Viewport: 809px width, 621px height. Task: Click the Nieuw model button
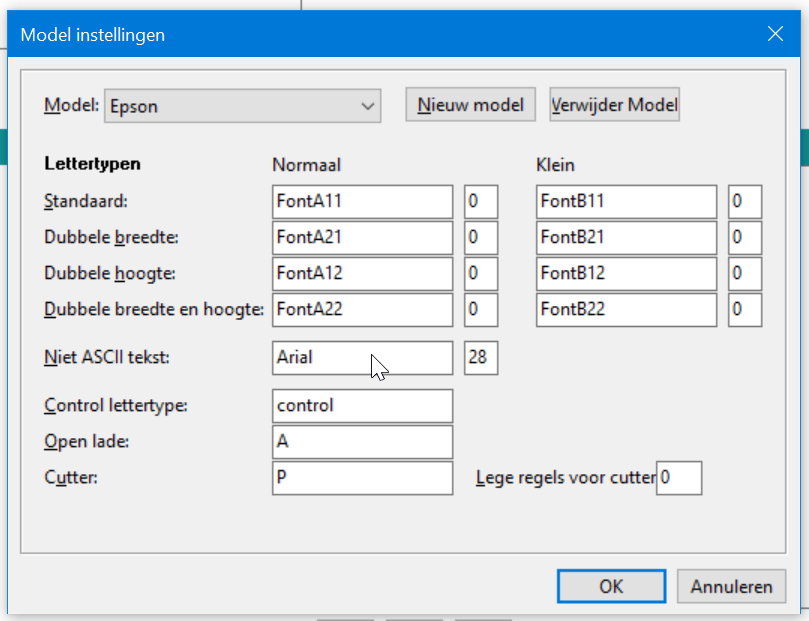(x=471, y=105)
